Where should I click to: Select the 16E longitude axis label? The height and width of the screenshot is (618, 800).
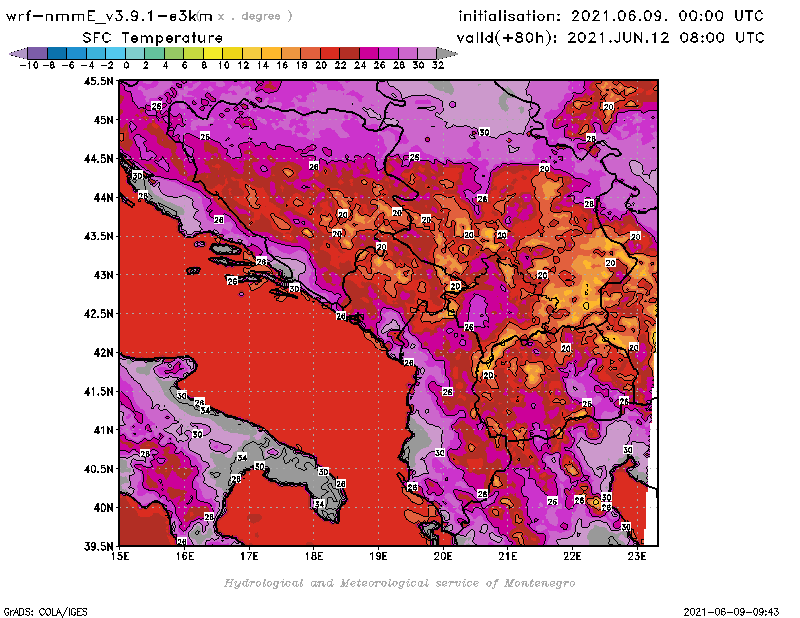pyautogui.click(x=185, y=556)
